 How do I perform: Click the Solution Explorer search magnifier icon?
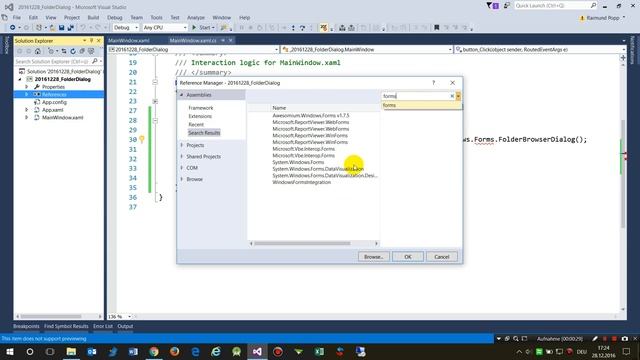(x=95, y=61)
